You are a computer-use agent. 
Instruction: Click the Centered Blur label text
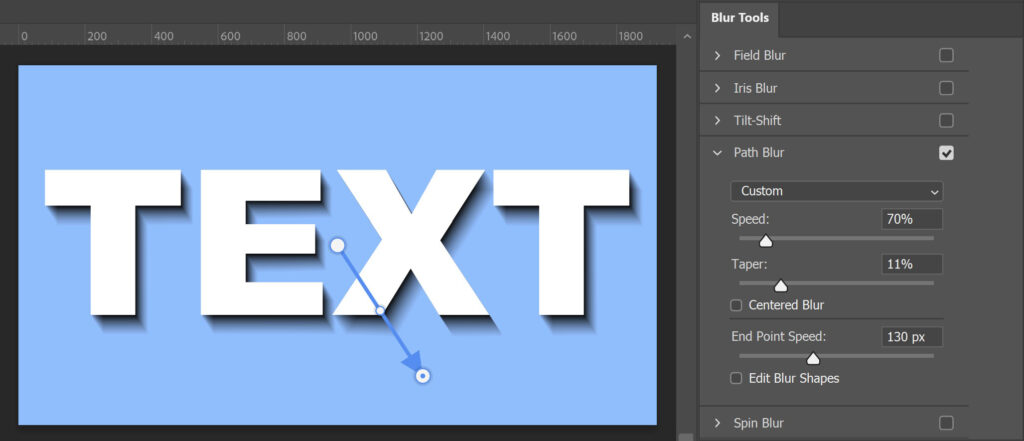click(786, 305)
